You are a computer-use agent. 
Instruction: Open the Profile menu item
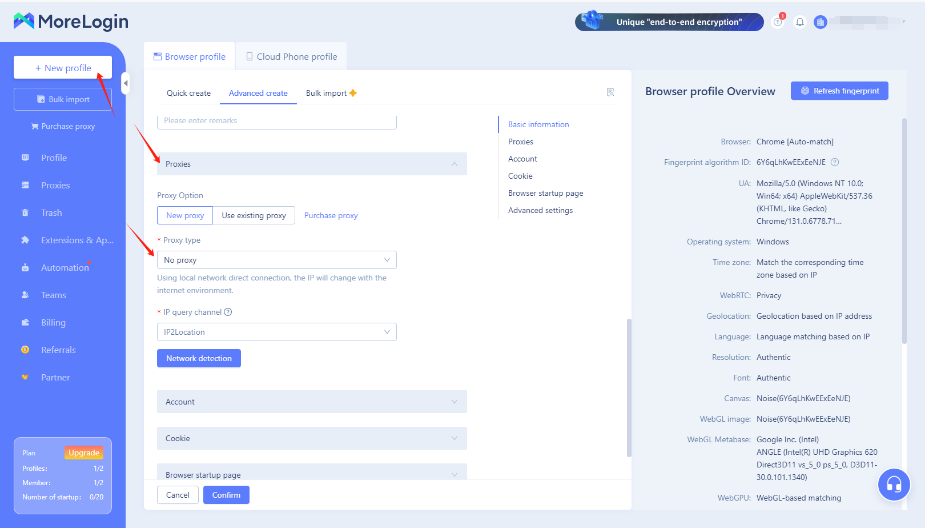[54, 158]
